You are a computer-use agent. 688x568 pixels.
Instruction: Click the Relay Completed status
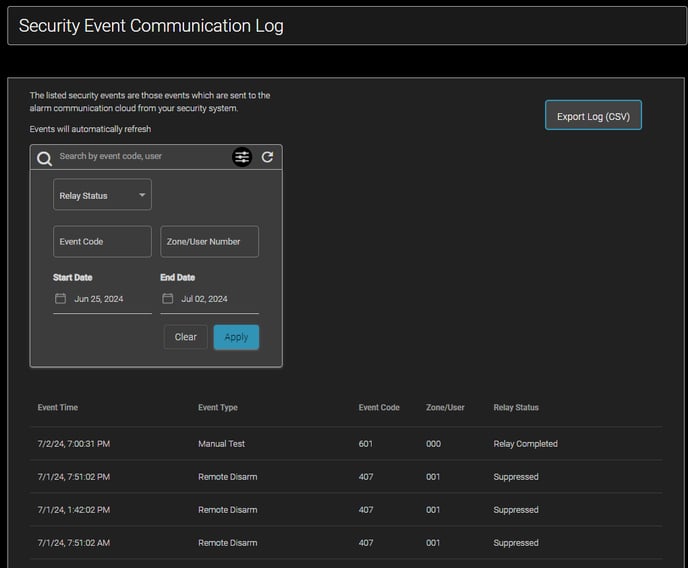pos(526,444)
